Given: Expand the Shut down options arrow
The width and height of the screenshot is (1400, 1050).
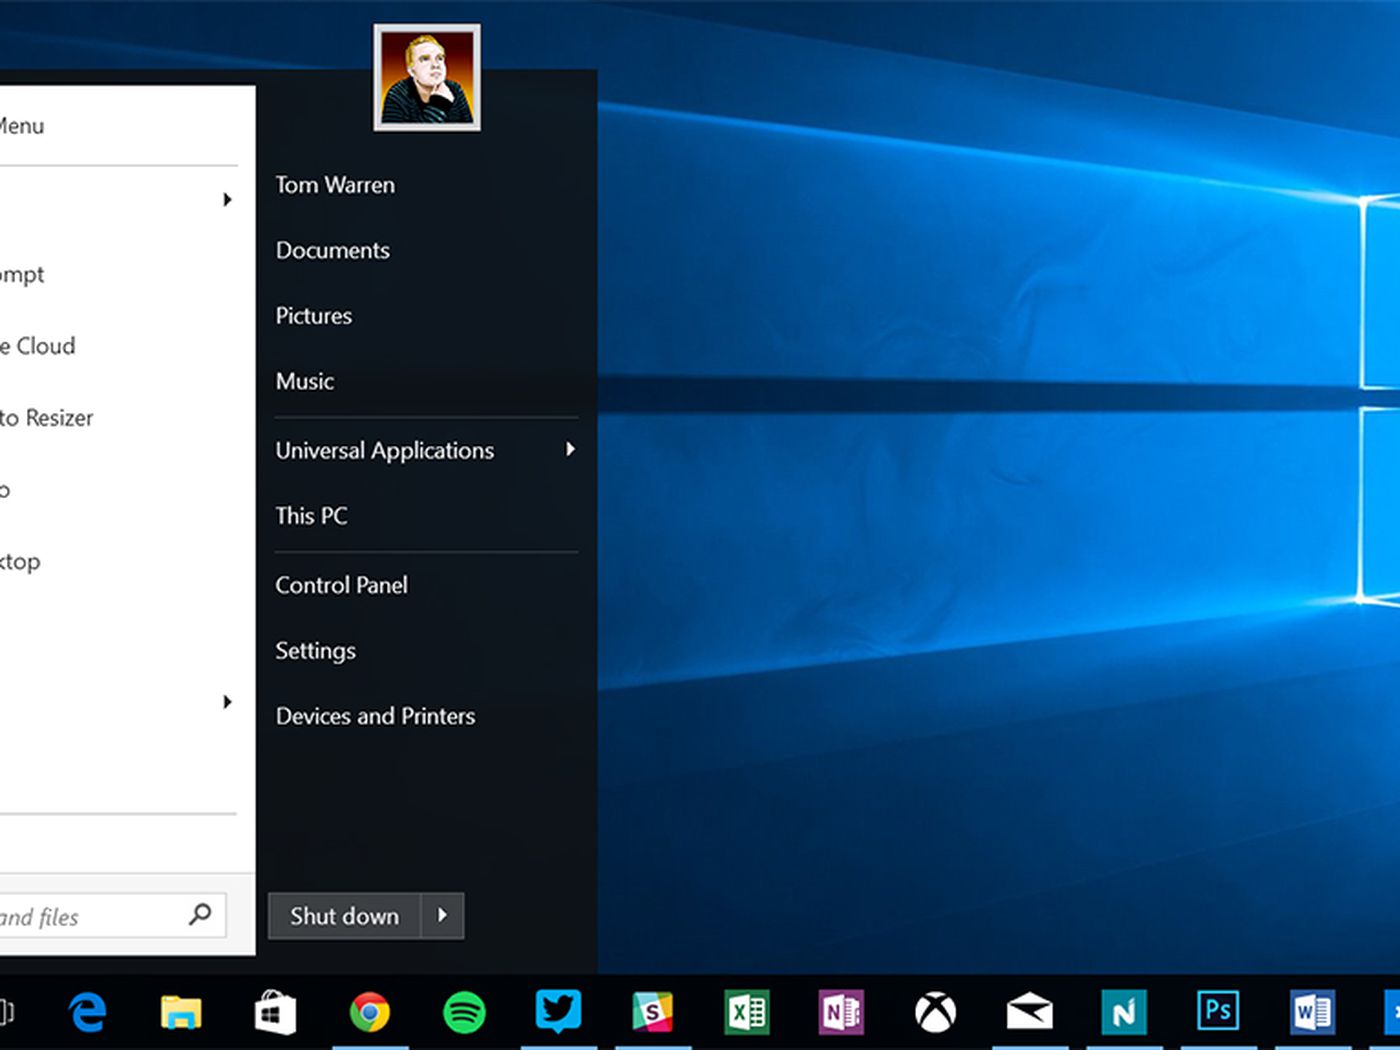Looking at the screenshot, I should (x=442, y=915).
